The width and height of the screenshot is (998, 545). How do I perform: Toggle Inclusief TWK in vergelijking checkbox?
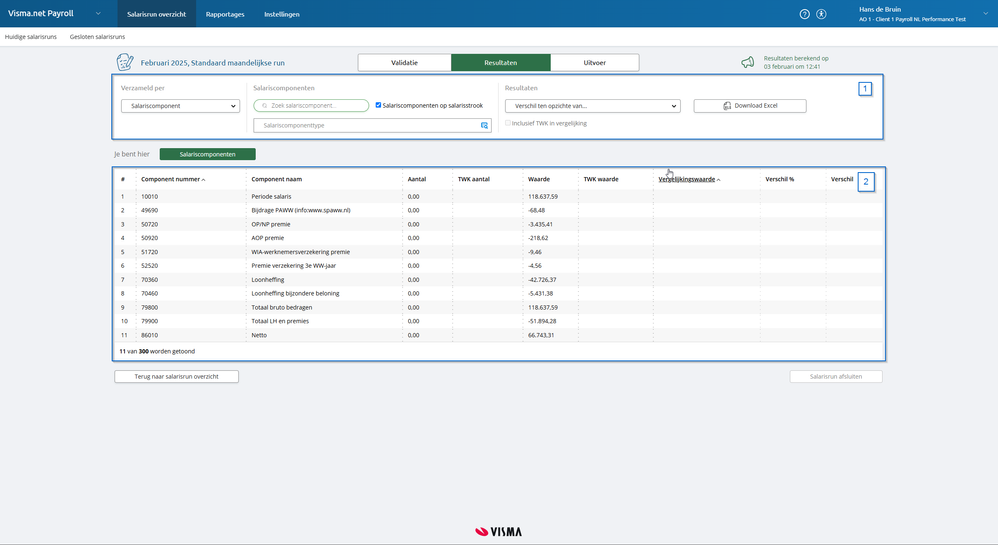pyautogui.click(x=508, y=123)
